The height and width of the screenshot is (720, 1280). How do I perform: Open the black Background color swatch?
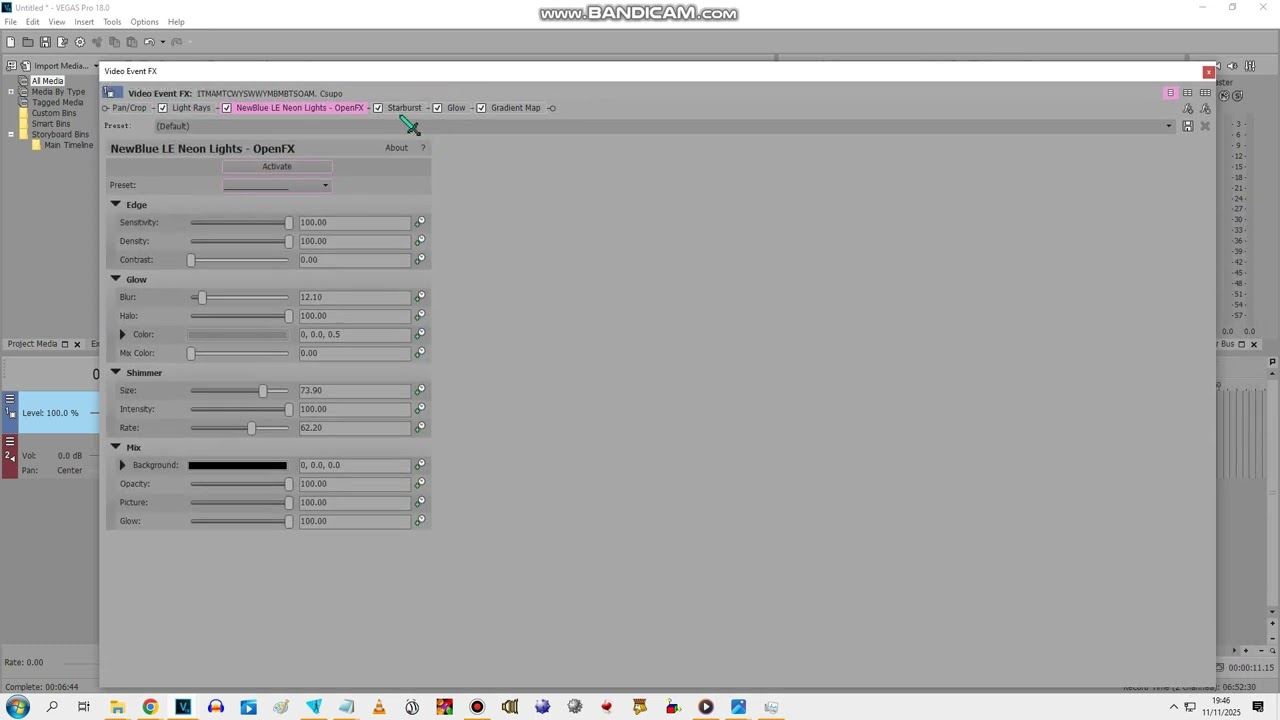tap(237, 465)
